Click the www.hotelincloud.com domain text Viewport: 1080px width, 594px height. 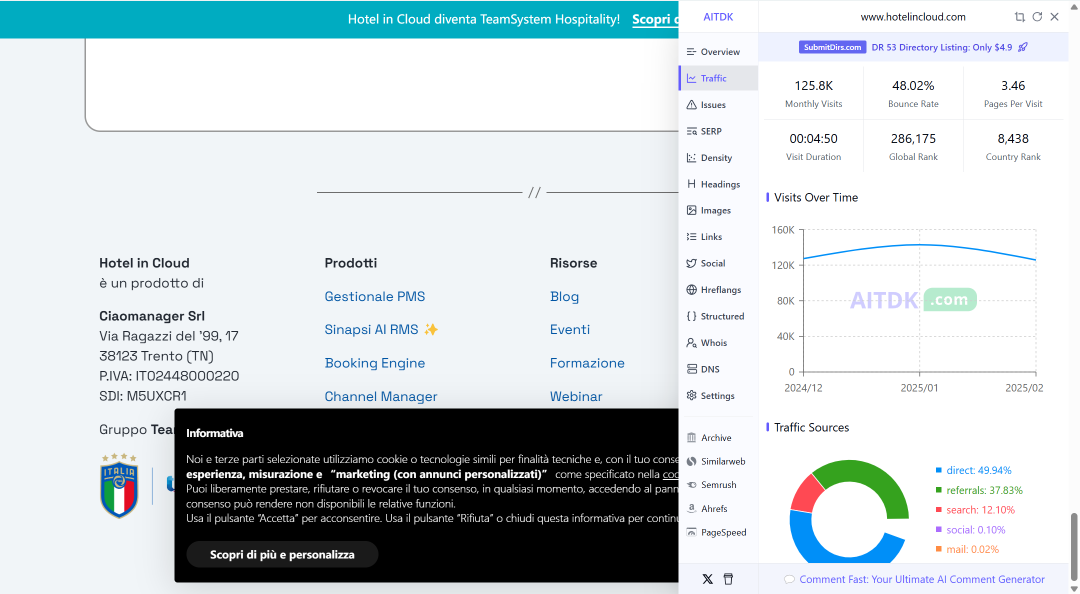point(913,17)
